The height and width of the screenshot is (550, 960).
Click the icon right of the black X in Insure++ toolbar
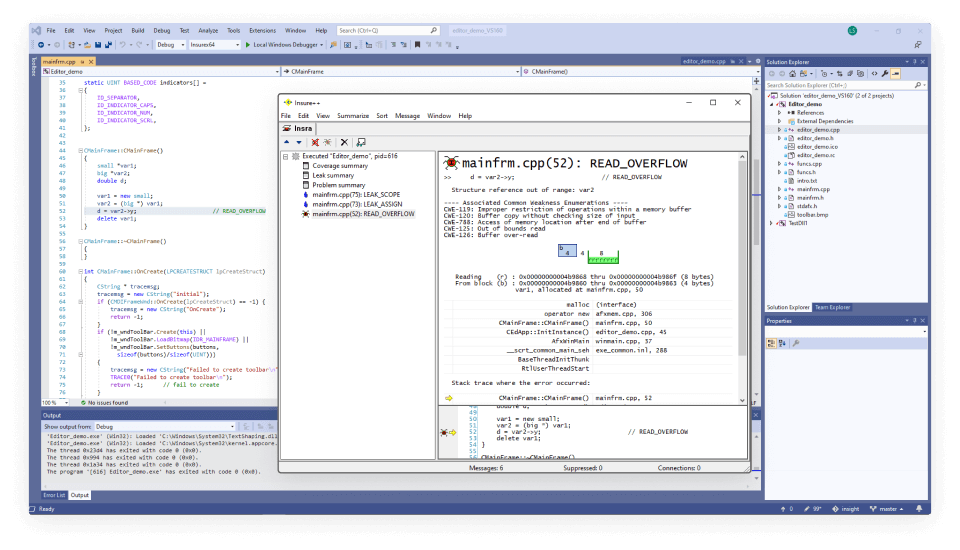(361, 142)
